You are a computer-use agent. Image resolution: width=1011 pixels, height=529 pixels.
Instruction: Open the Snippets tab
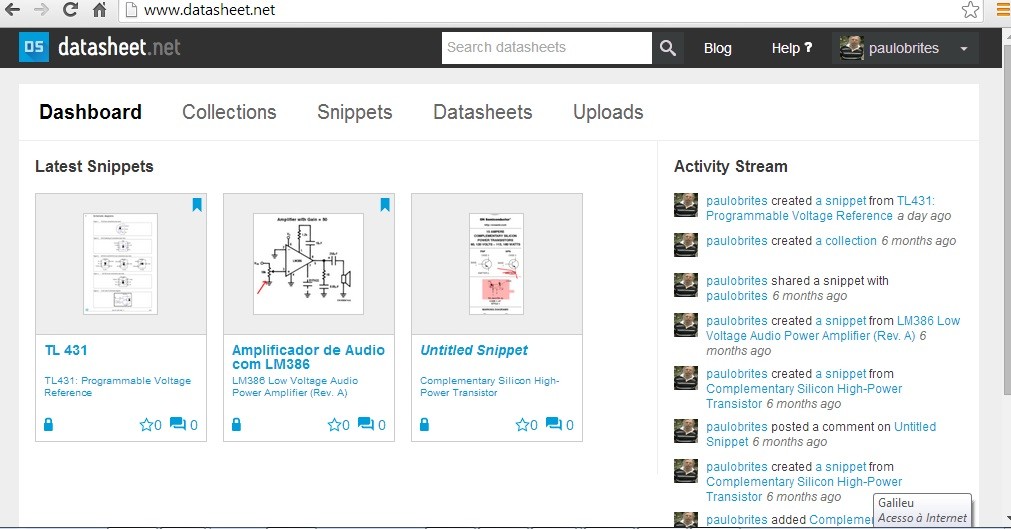(355, 112)
